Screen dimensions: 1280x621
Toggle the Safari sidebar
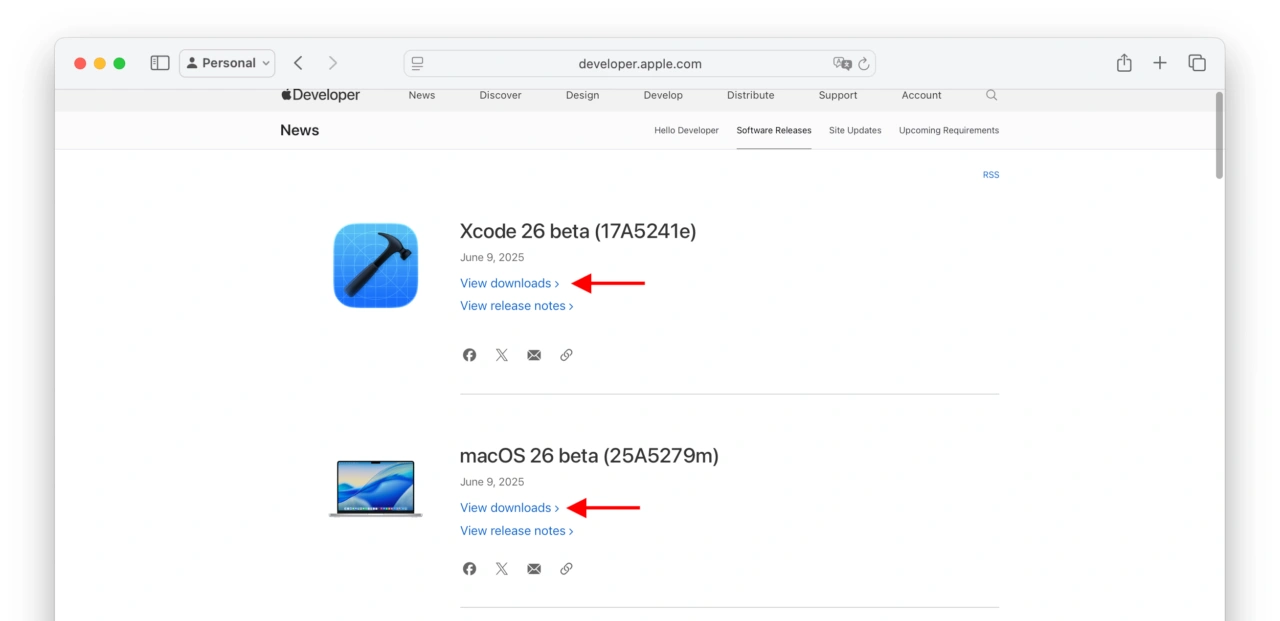tap(160, 63)
